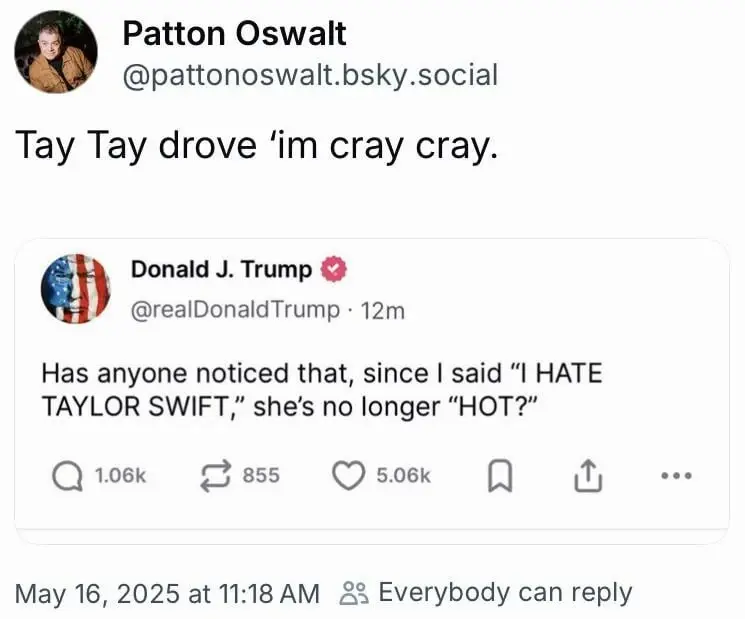Click the red verified badge beside Donald J. Trump
Image resolution: width=745 pixels, height=619 pixels.
(334, 270)
